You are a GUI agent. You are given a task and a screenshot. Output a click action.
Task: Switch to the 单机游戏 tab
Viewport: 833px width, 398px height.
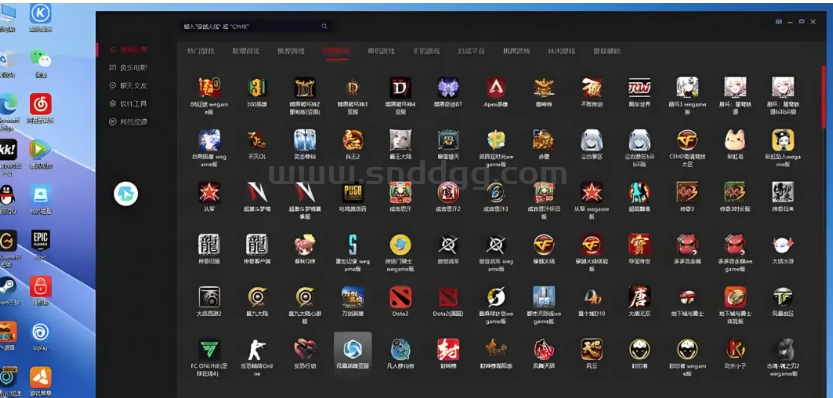pos(381,51)
